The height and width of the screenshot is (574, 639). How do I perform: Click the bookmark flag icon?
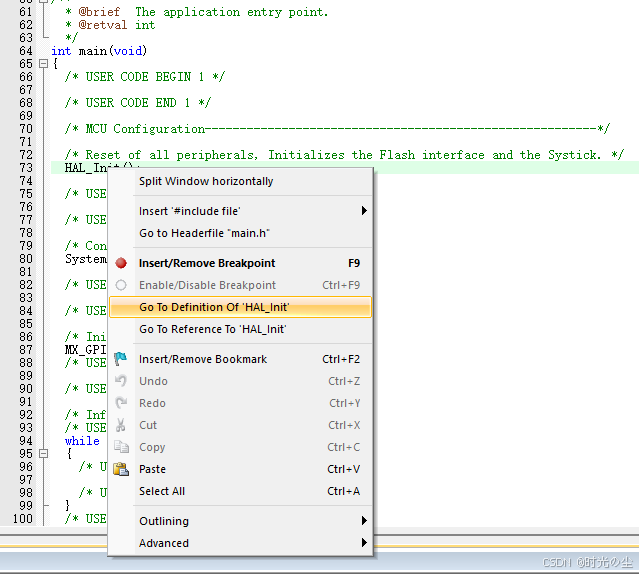pyautogui.click(x=121, y=359)
